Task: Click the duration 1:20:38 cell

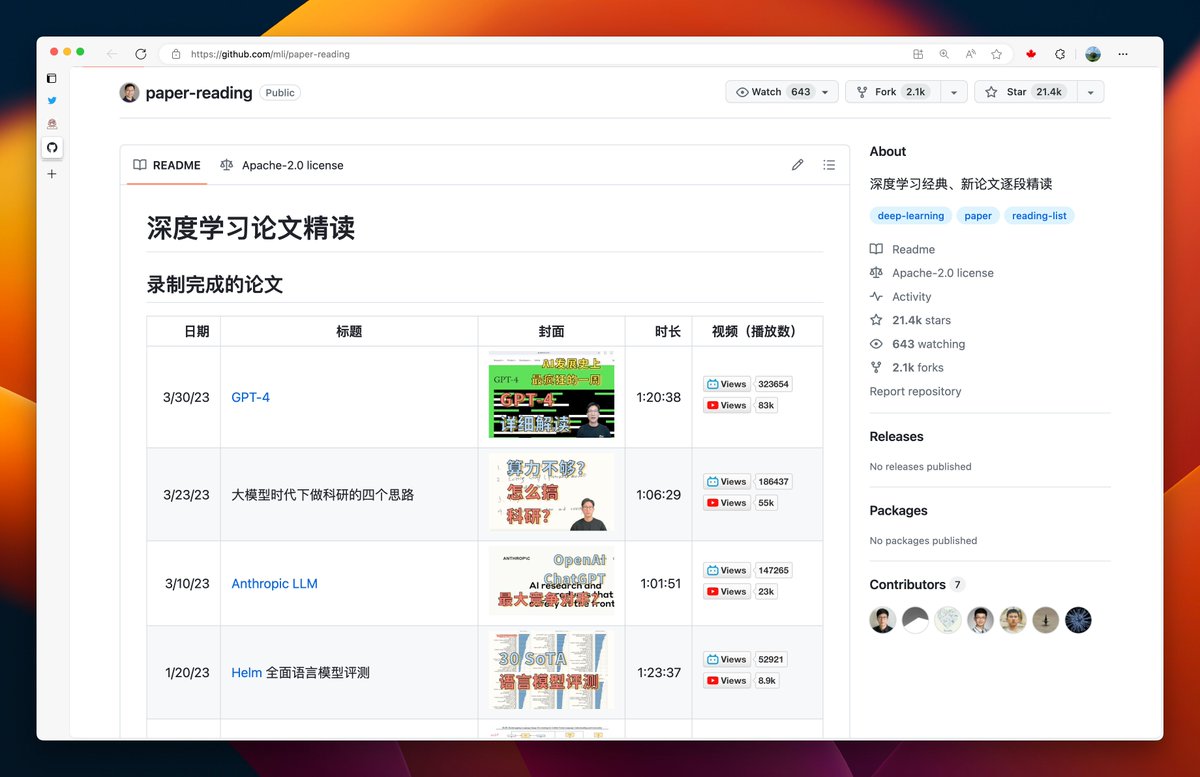Action: (659, 397)
